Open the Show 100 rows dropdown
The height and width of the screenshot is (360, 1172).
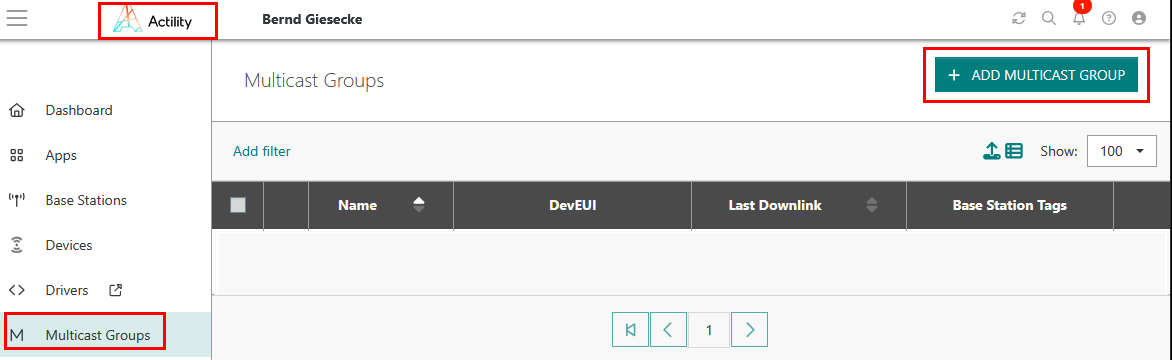[1121, 151]
